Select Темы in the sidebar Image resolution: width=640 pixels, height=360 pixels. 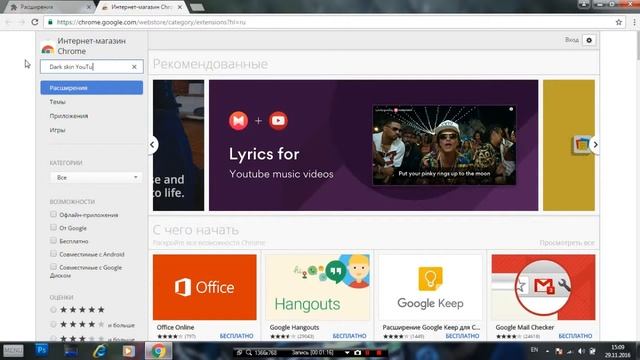(58, 102)
